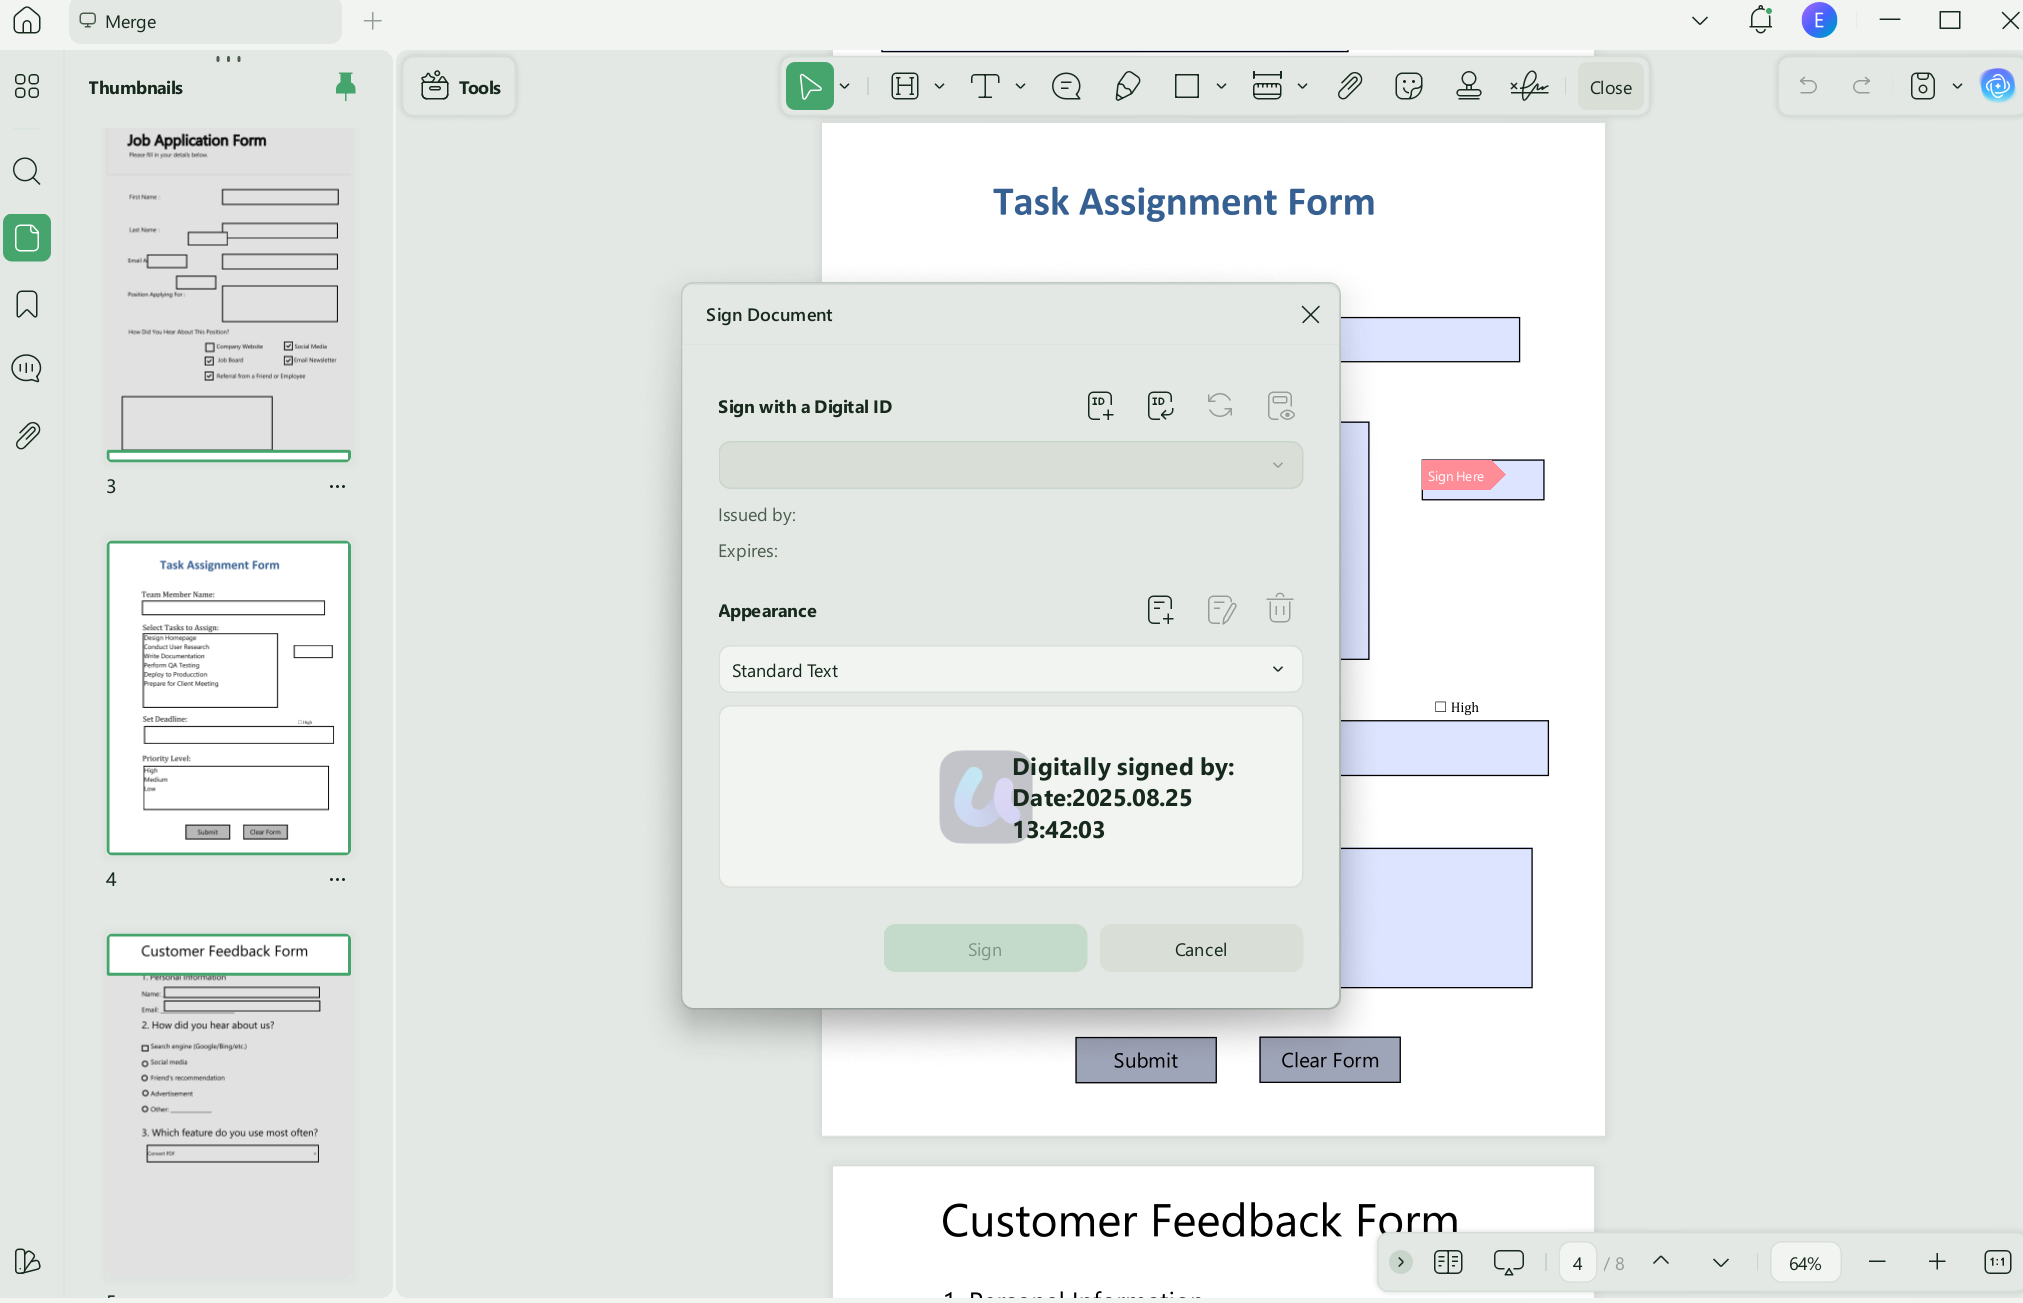The image size is (2023, 1303).
Task: Select the Text box tool
Action: (x=985, y=87)
